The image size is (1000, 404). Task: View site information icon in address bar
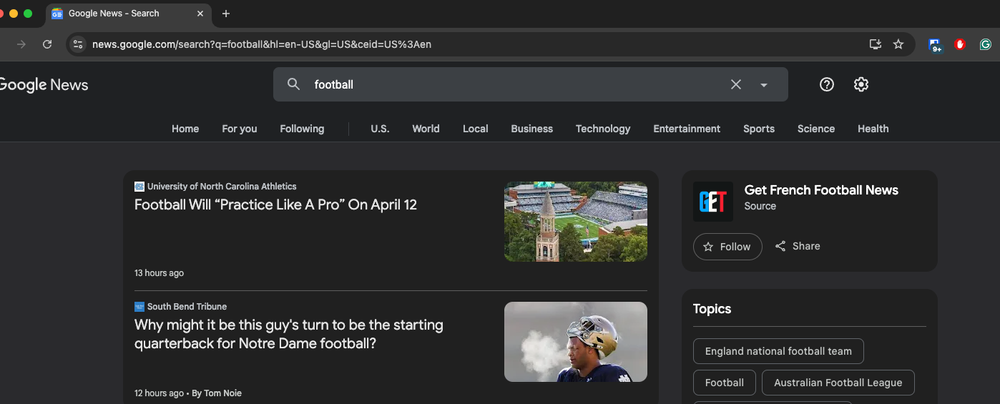point(79,44)
